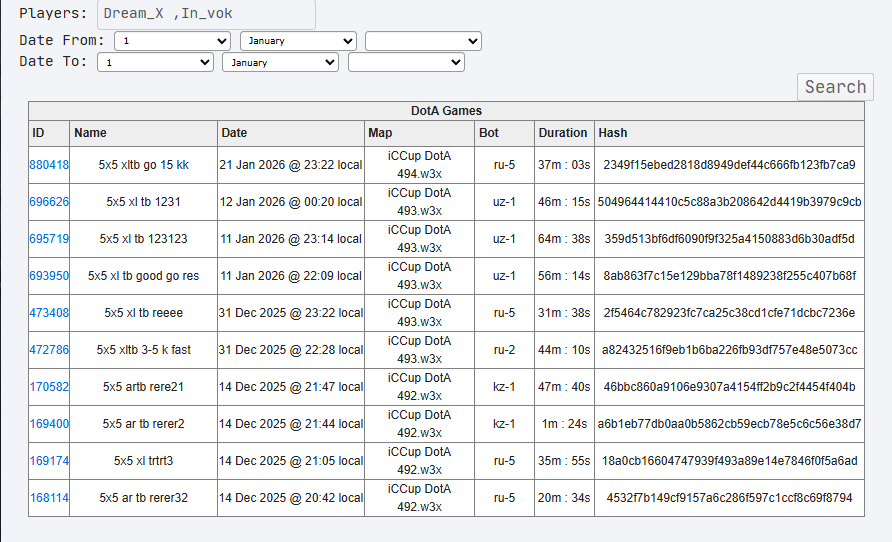Click the Map column header
892x542 pixels.
pyautogui.click(x=419, y=133)
